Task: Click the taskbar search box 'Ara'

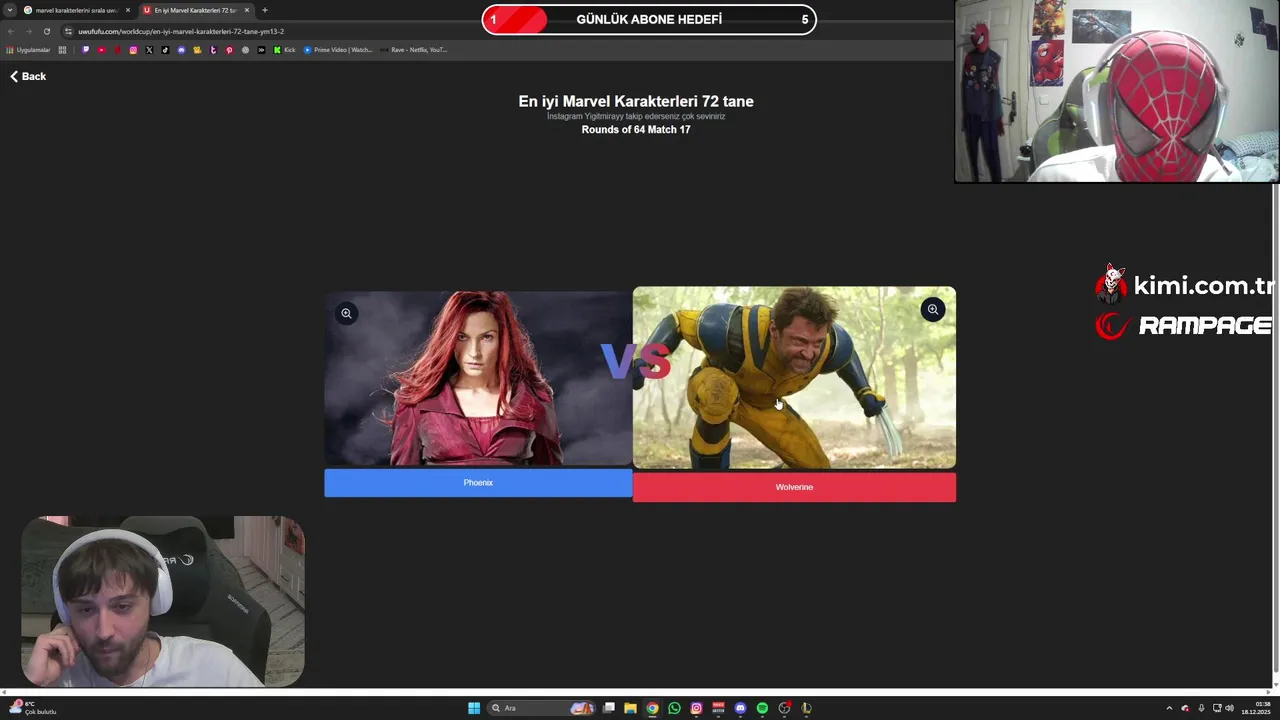Action: pyautogui.click(x=541, y=708)
